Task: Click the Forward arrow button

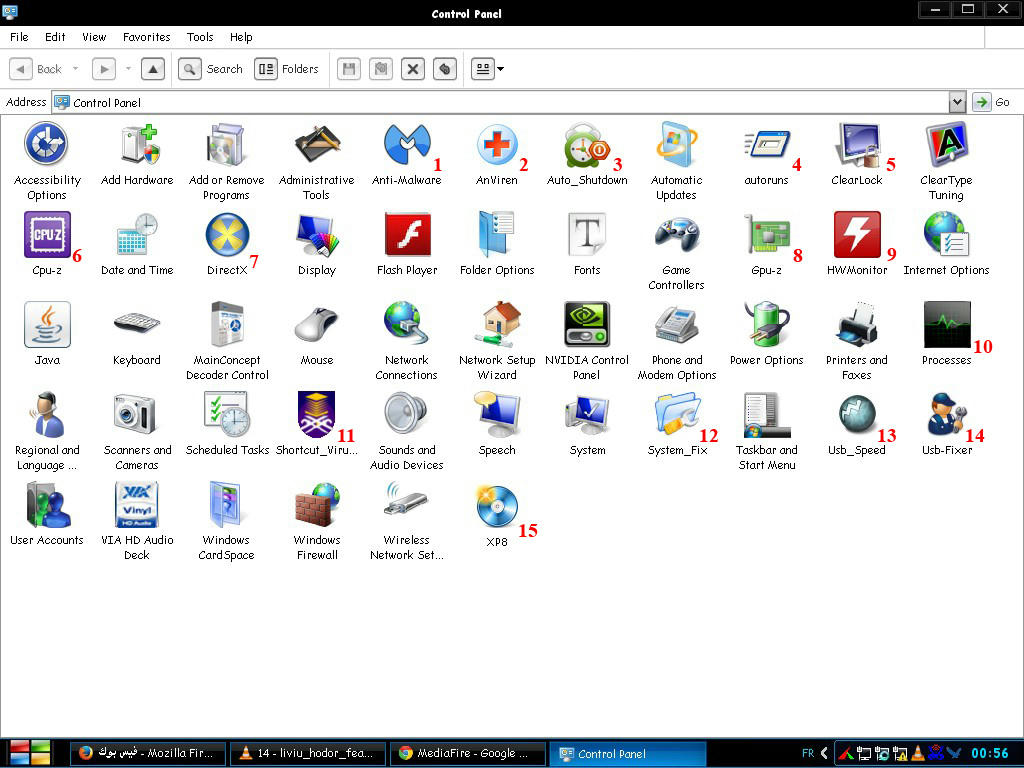Action: (104, 69)
